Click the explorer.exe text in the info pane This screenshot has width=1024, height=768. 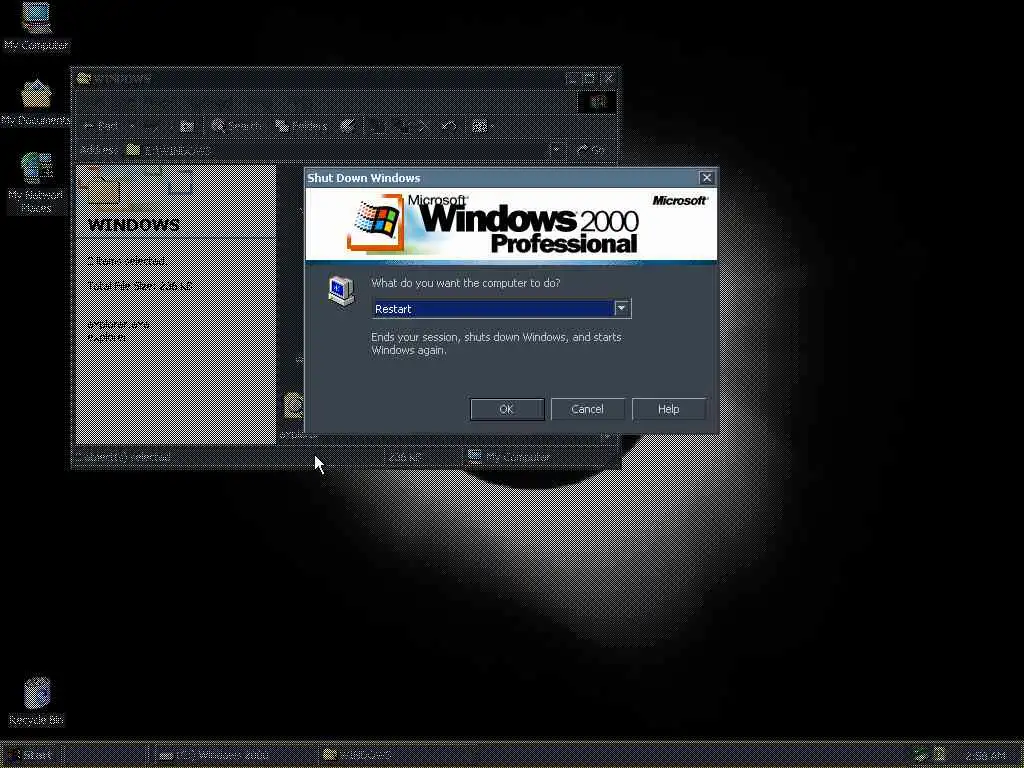118,324
